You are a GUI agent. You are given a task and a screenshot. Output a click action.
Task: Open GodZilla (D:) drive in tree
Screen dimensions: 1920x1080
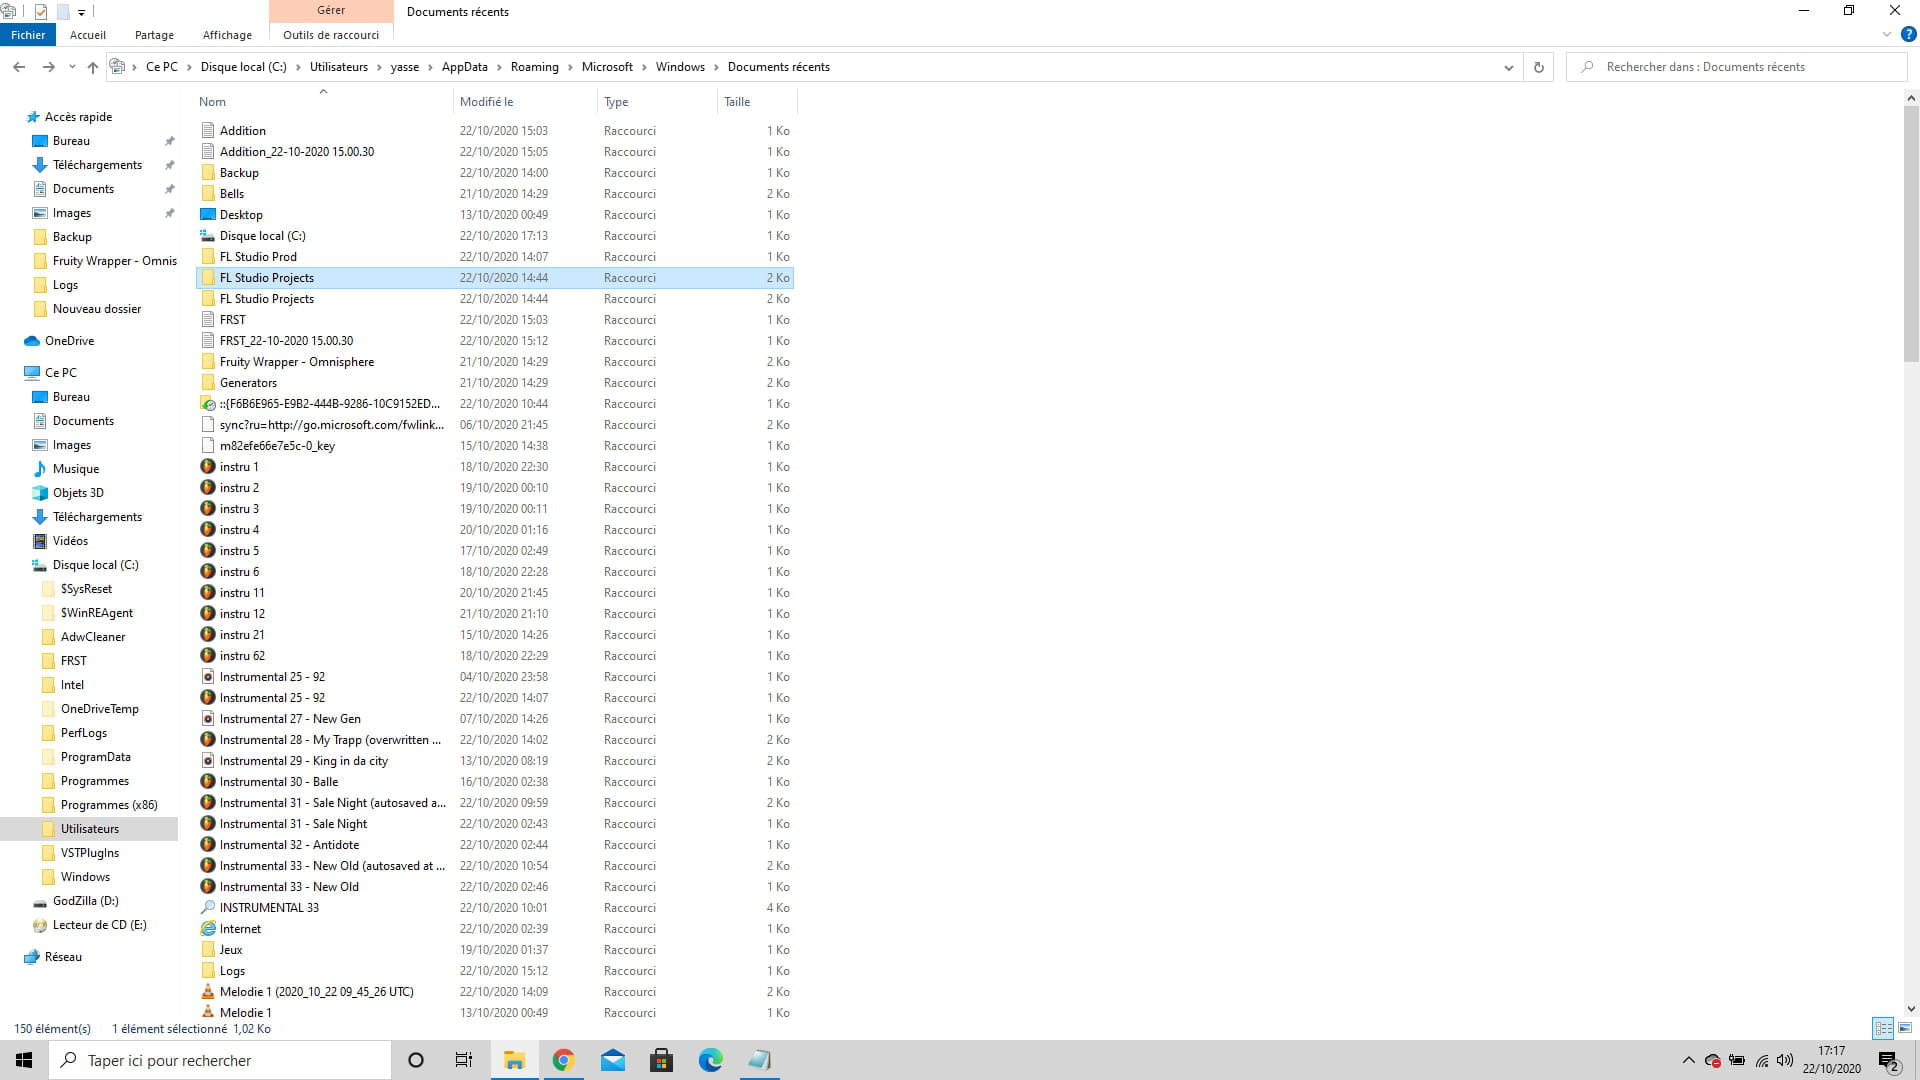[x=85, y=901]
